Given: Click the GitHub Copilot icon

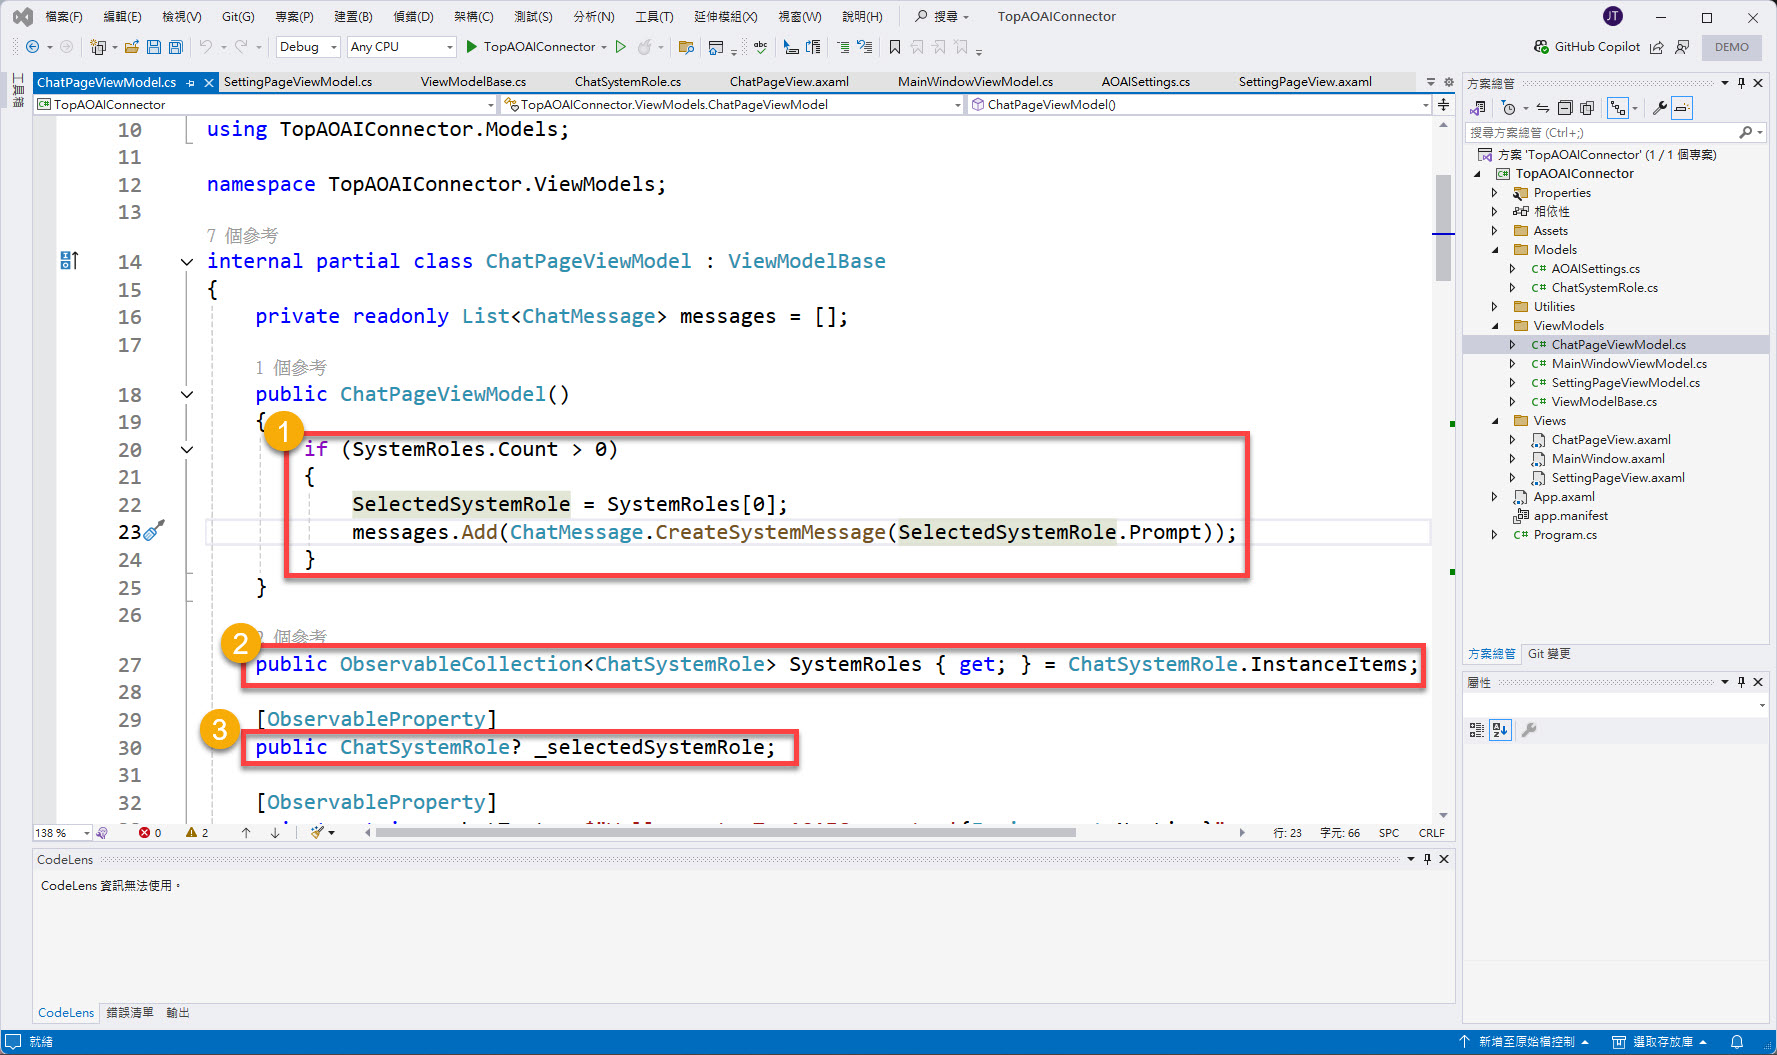Looking at the screenshot, I should coord(1541,47).
